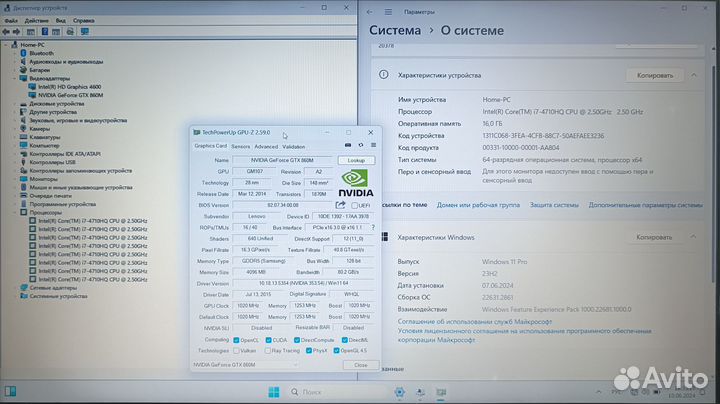Expand the Сетевые адаптеры tree node
The width and height of the screenshot is (720, 404).
[x=15, y=288]
